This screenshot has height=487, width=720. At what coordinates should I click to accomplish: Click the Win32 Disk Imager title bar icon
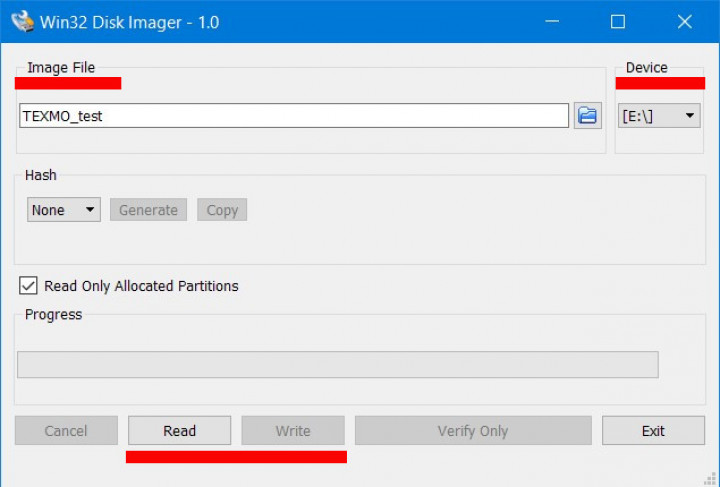click(x=22, y=21)
